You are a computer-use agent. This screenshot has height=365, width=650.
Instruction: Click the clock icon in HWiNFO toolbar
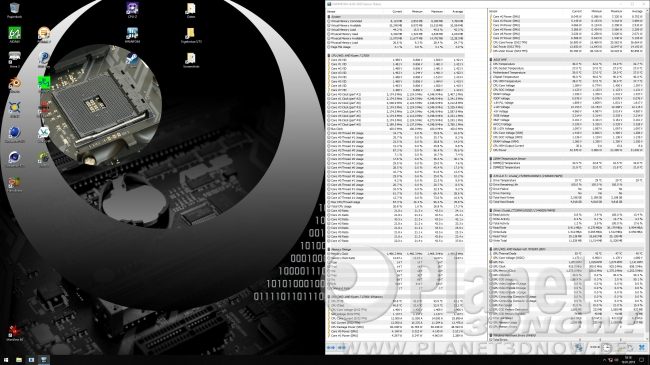(606, 348)
